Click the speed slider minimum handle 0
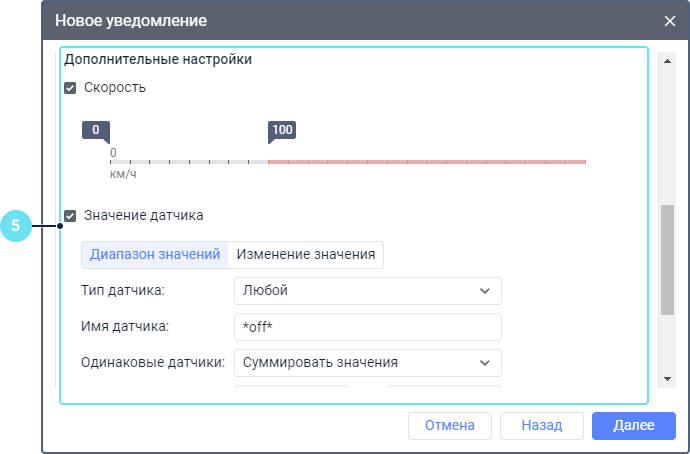The image size is (690, 454). click(x=96, y=131)
